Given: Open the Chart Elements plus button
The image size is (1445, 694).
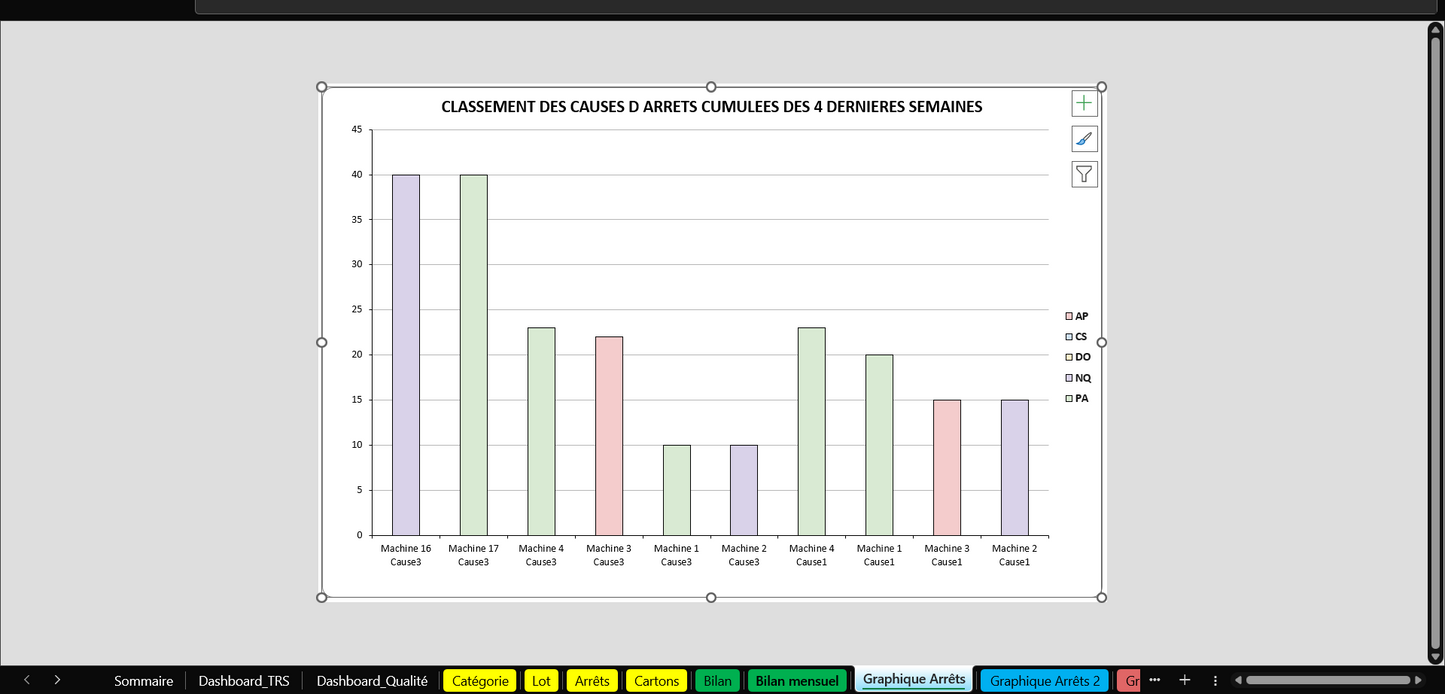Looking at the screenshot, I should tap(1084, 103).
